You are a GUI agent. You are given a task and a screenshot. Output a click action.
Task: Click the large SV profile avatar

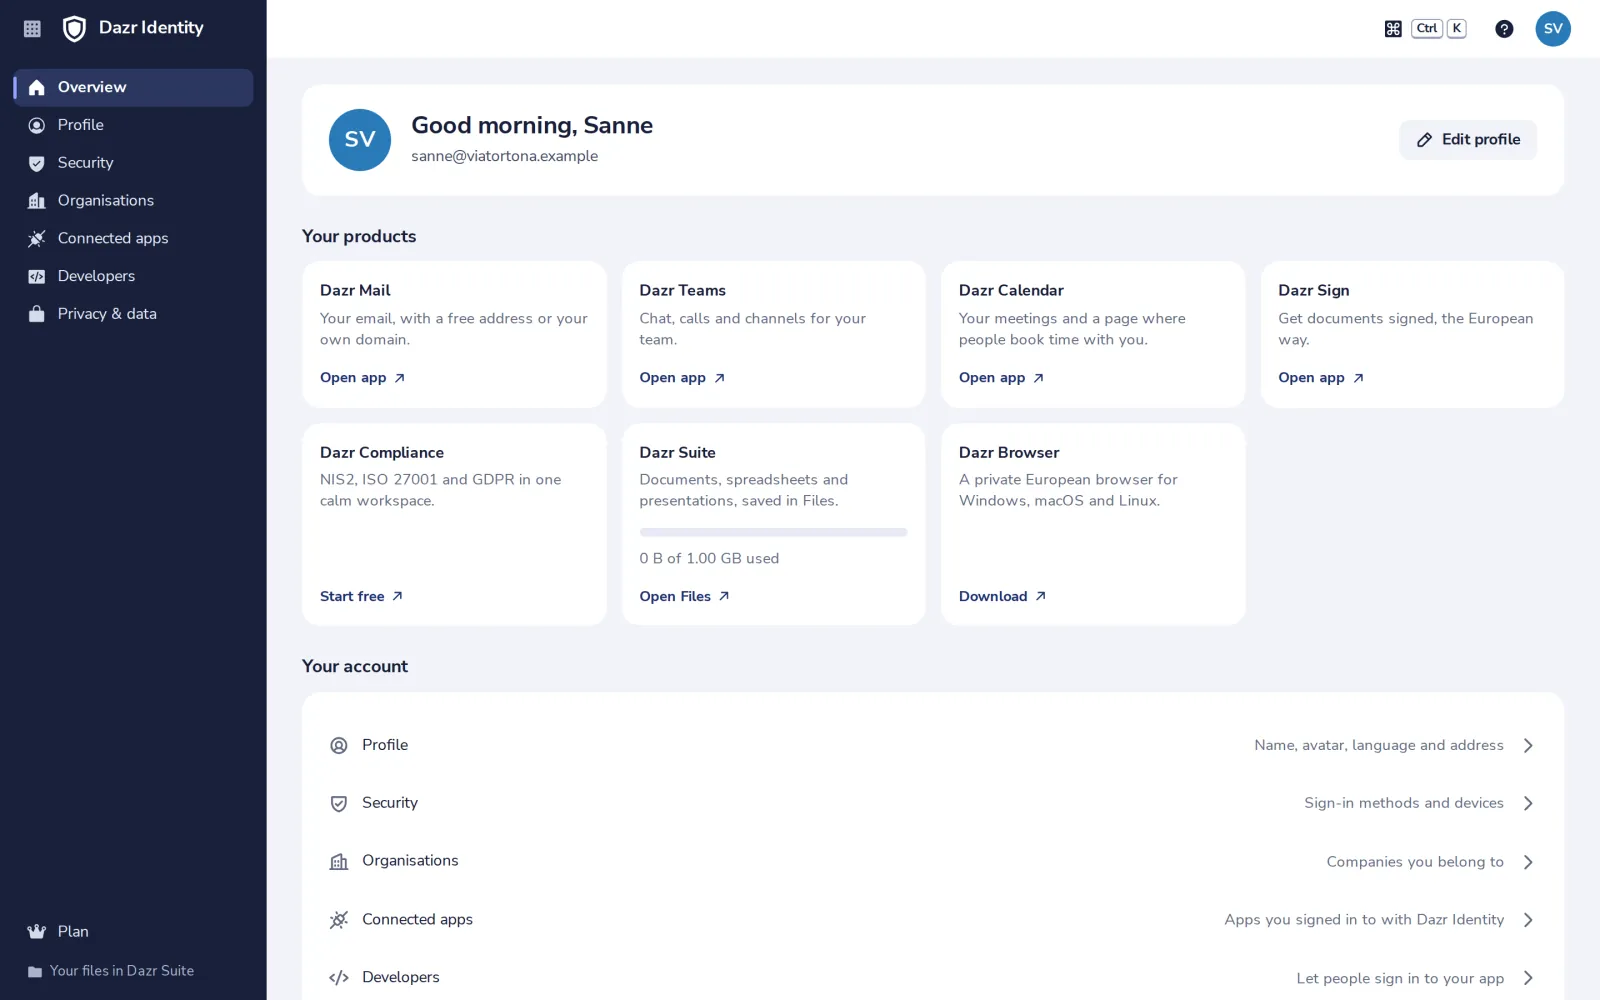coord(360,140)
